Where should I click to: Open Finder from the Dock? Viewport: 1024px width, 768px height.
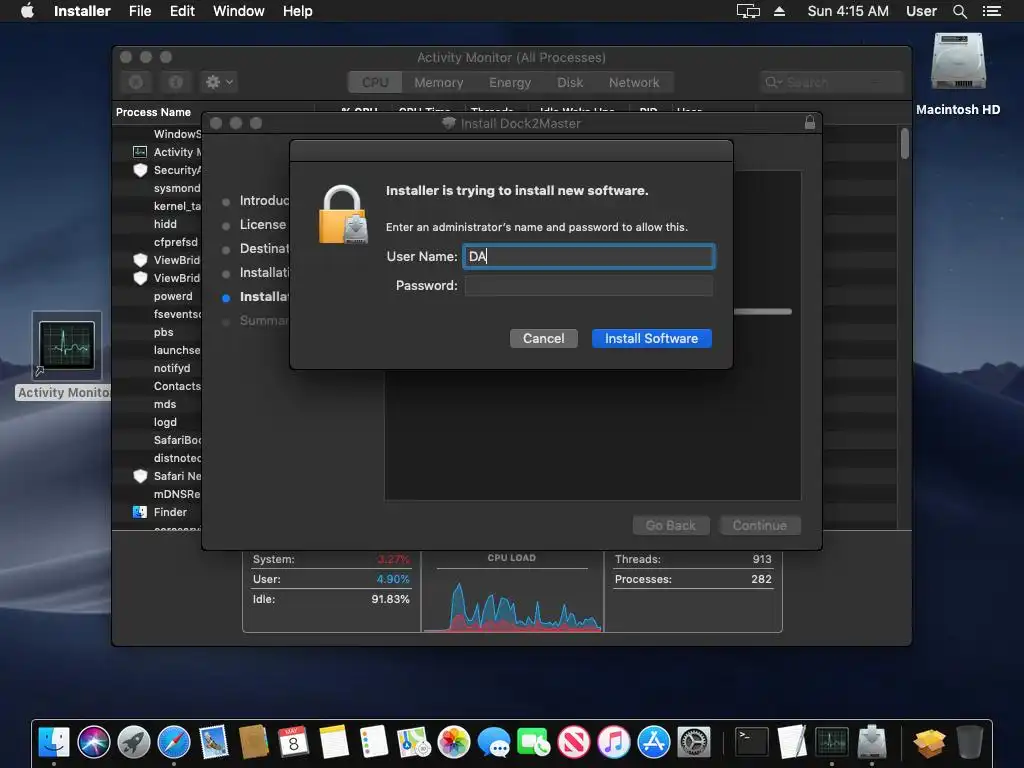click(54, 743)
